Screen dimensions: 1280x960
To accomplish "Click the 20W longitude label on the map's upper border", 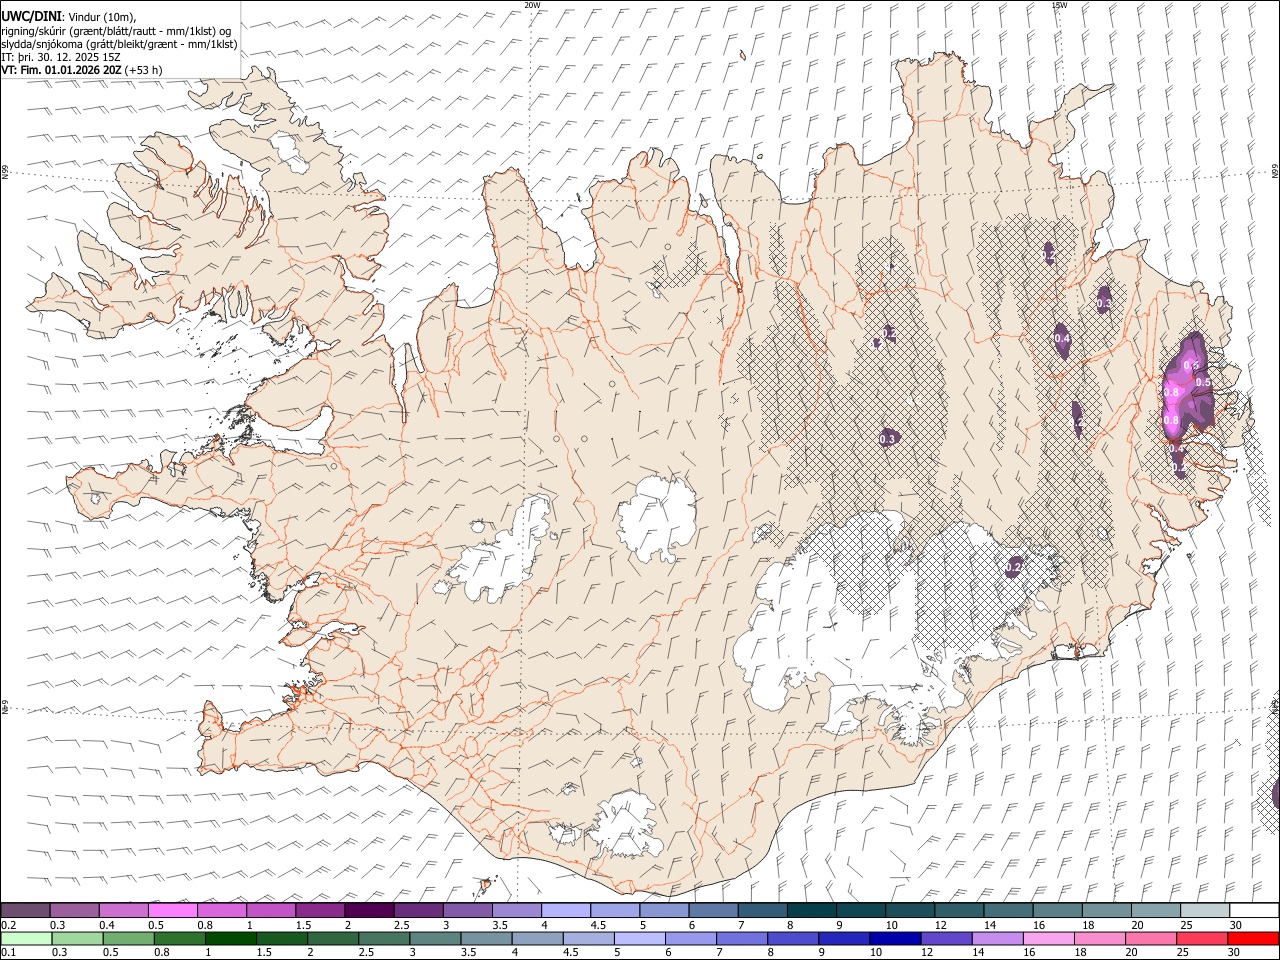I will click(x=532, y=5).
